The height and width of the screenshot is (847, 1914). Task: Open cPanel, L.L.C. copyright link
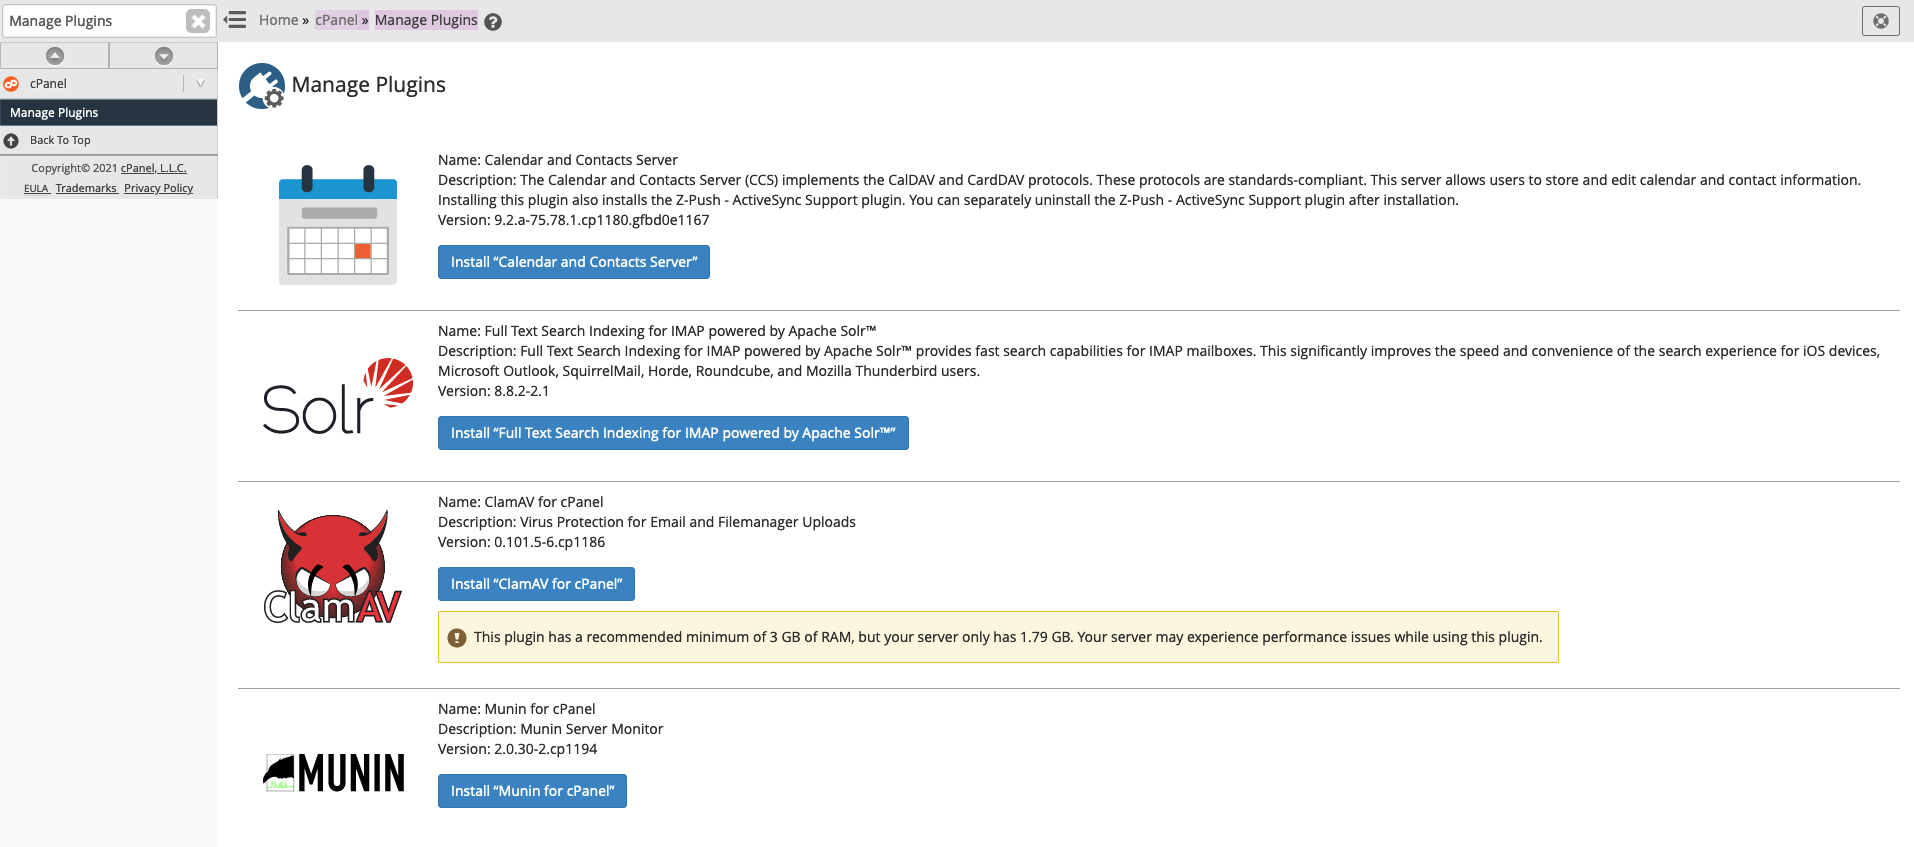click(x=154, y=168)
